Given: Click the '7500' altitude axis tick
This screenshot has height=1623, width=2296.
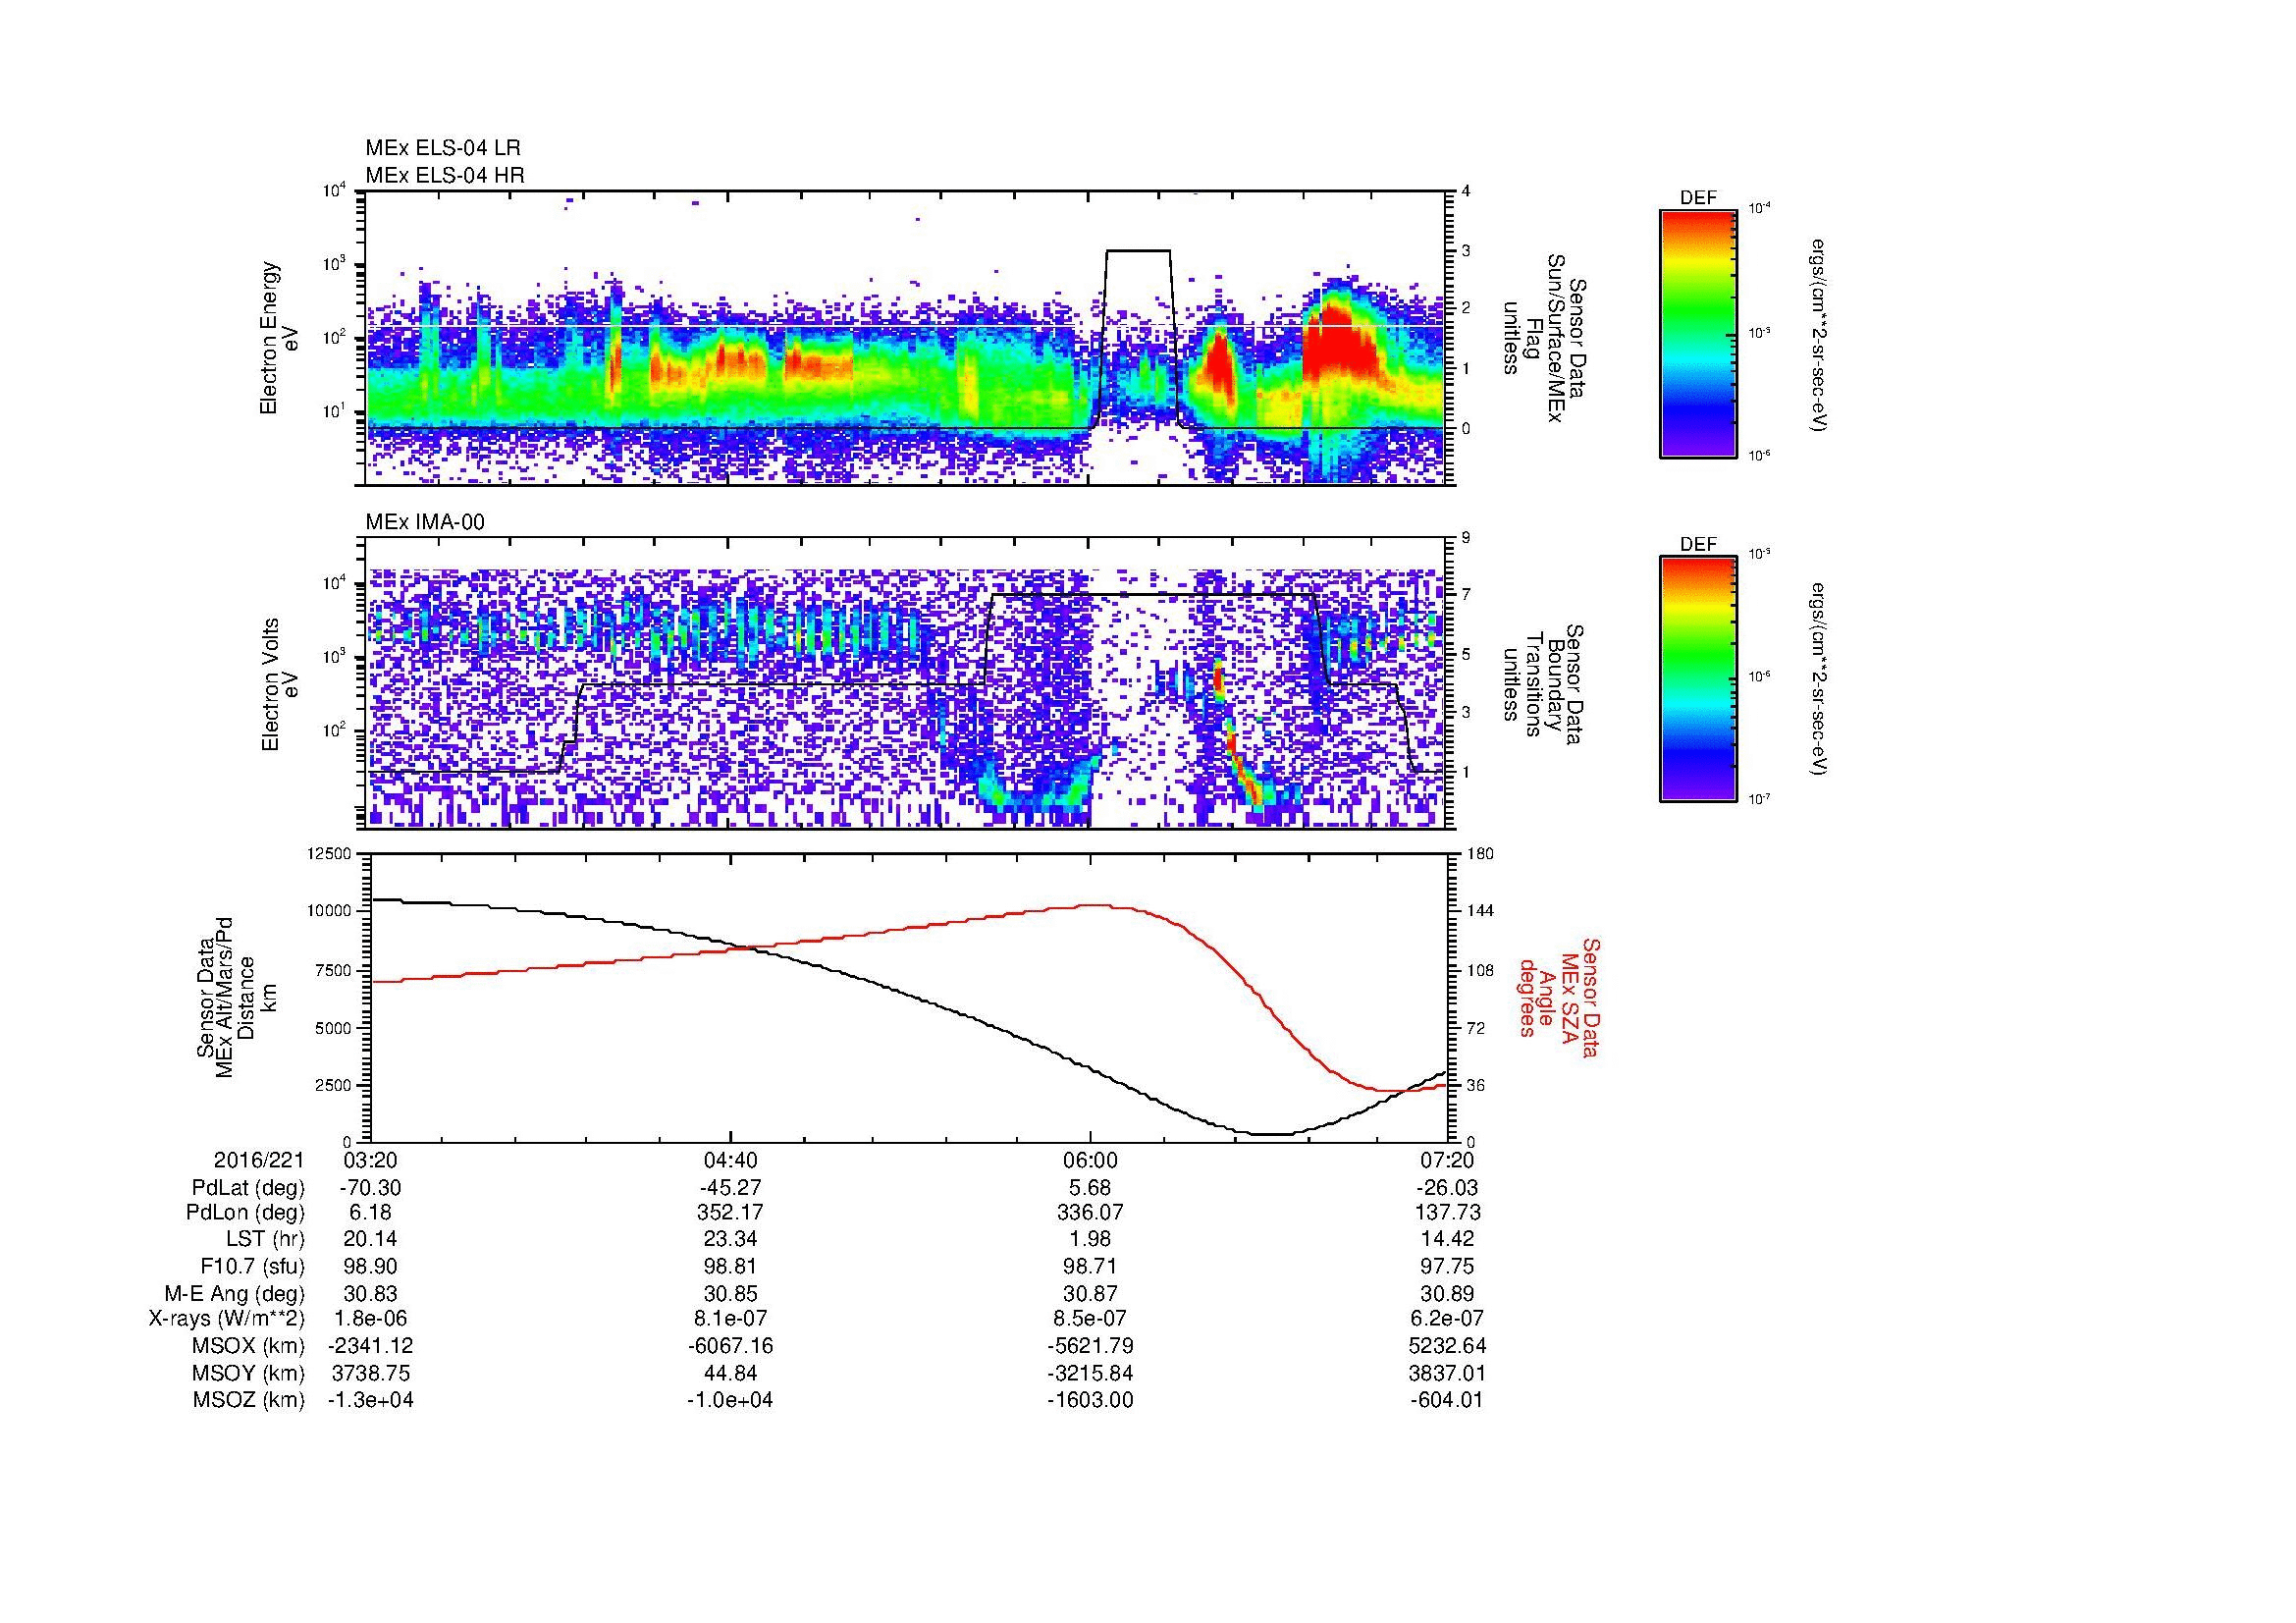Looking at the screenshot, I should 334,970.
